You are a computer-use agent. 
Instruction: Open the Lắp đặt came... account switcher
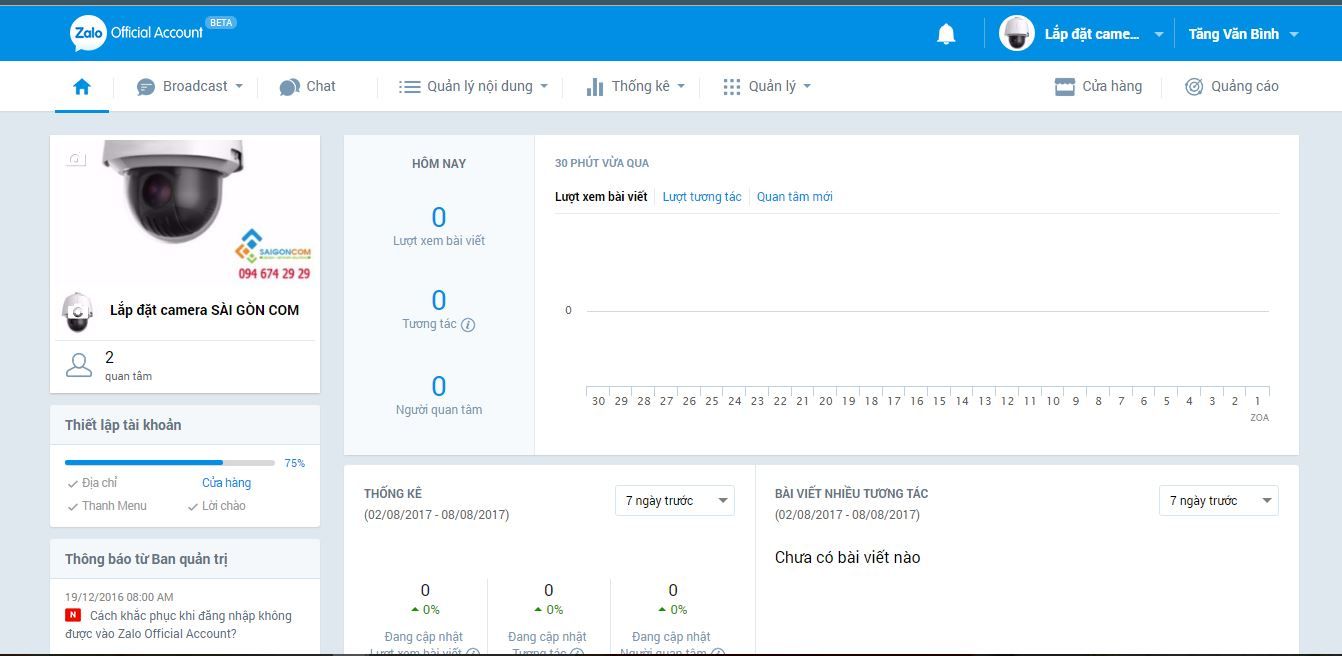tap(1082, 34)
